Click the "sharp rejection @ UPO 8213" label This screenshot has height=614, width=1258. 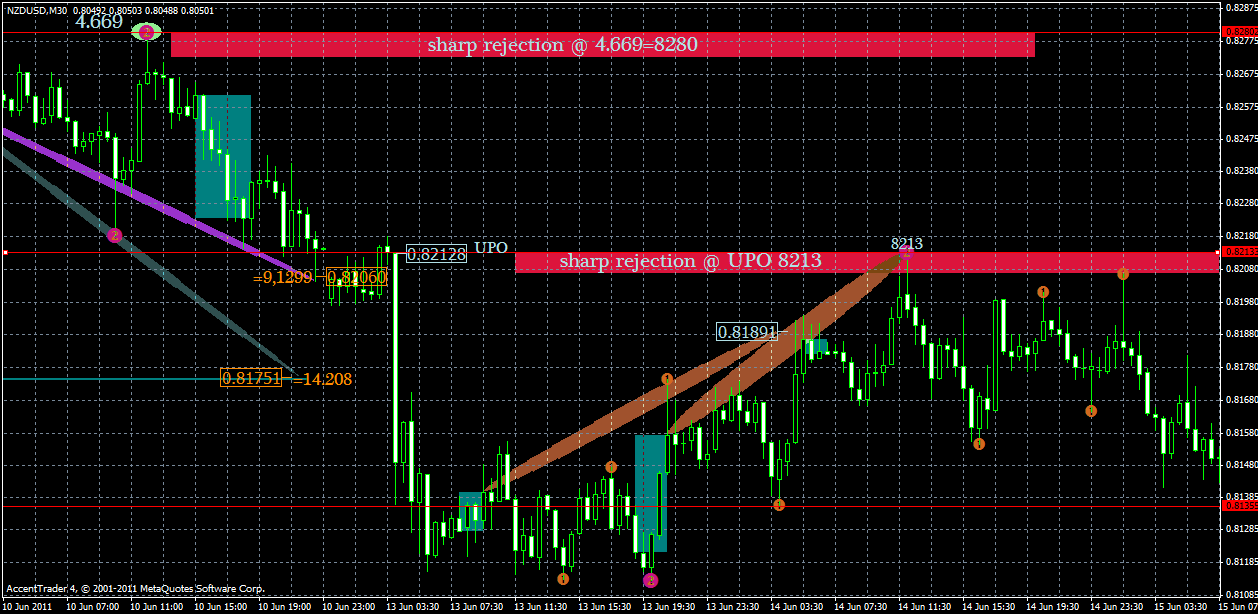pyautogui.click(x=692, y=261)
